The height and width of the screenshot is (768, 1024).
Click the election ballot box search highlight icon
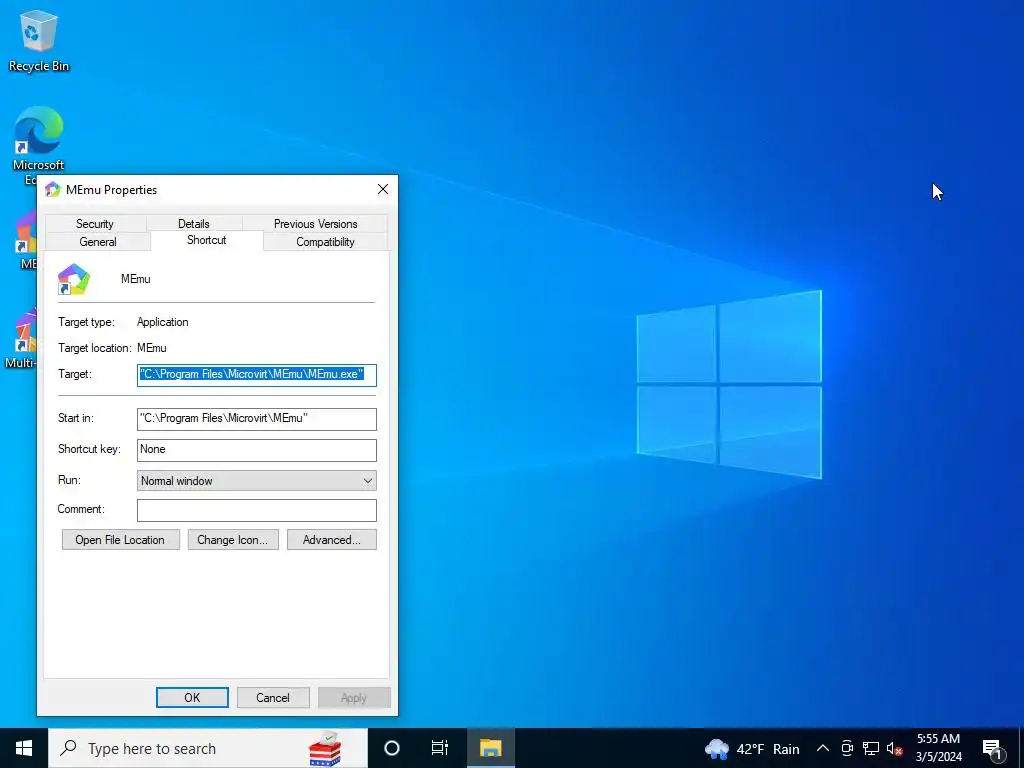pyautogui.click(x=325, y=748)
